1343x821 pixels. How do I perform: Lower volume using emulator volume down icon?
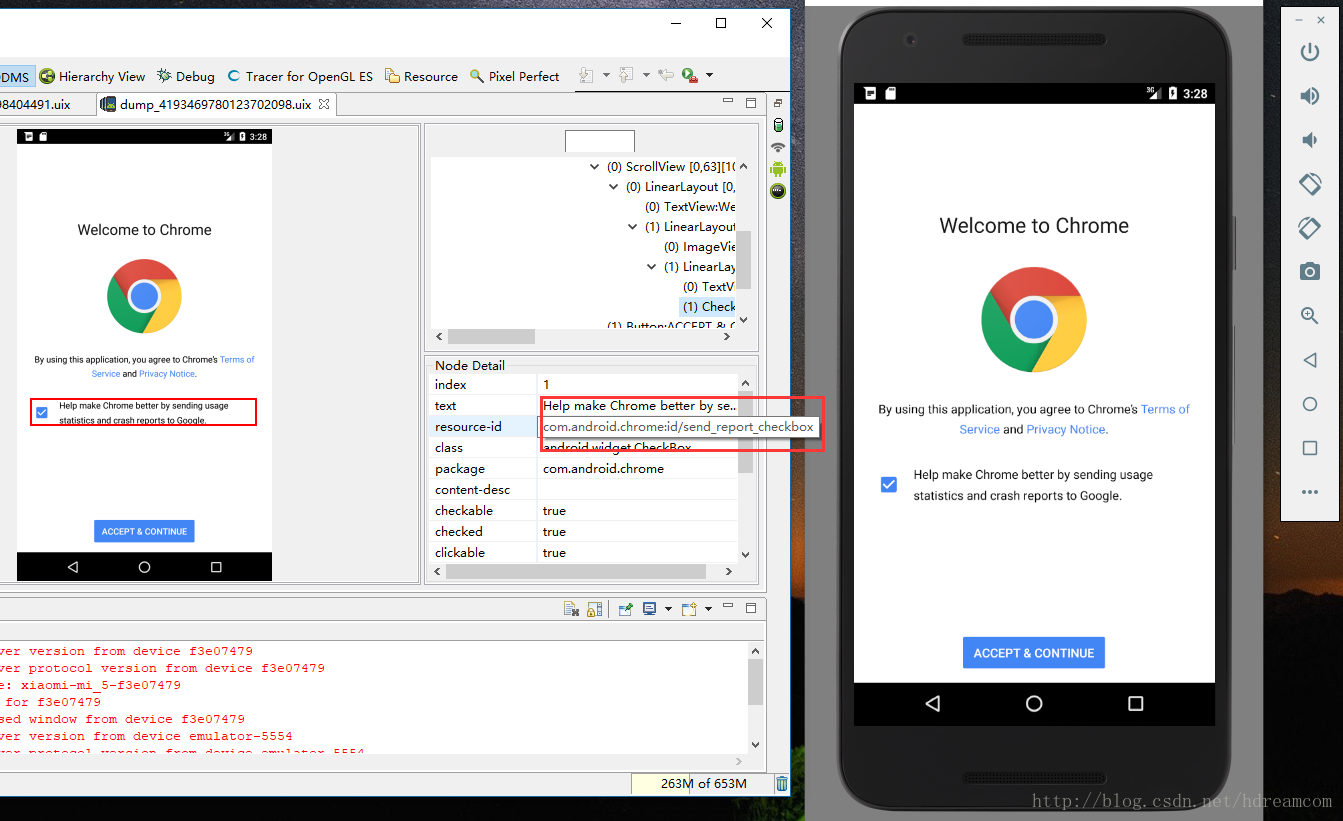click(1309, 140)
